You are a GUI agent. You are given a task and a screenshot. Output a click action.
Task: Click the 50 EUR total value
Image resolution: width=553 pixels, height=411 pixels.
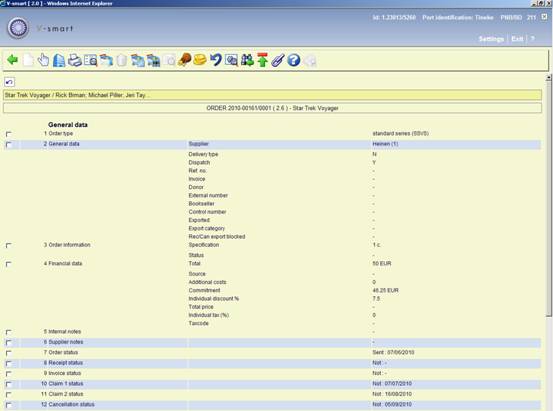(x=382, y=264)
